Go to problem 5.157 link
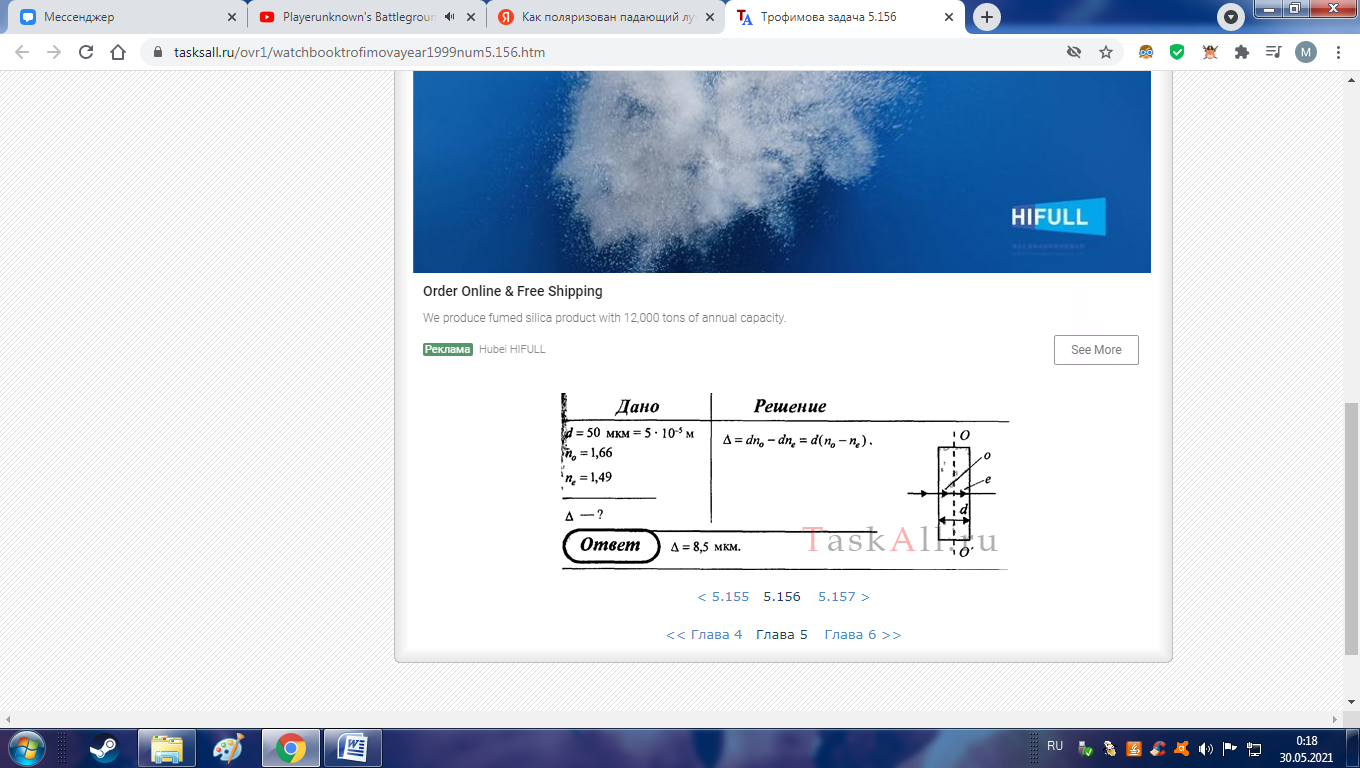 (843, 597)
